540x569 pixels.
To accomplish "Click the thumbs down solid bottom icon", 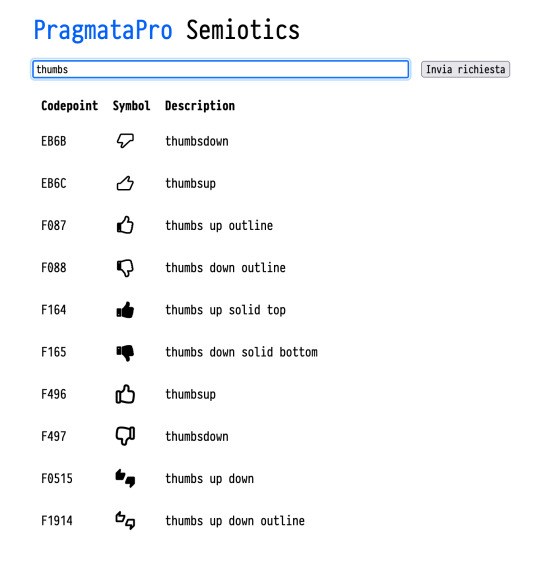I will (x=125, y=352).
